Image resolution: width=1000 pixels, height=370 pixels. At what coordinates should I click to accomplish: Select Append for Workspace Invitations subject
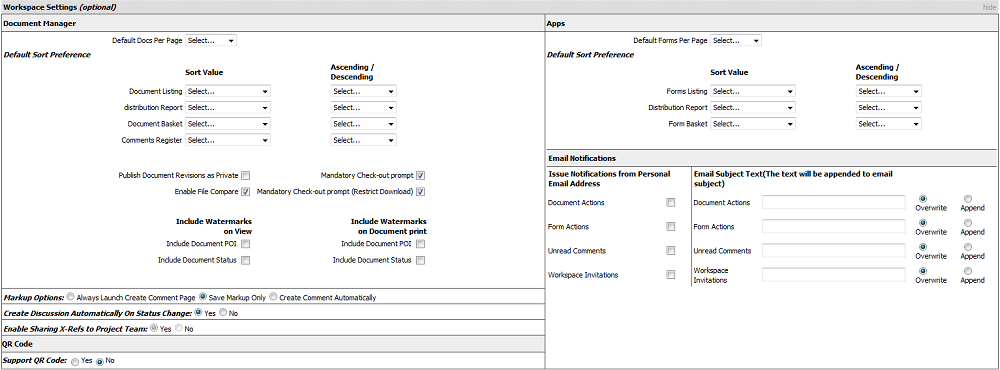(968, 271)
